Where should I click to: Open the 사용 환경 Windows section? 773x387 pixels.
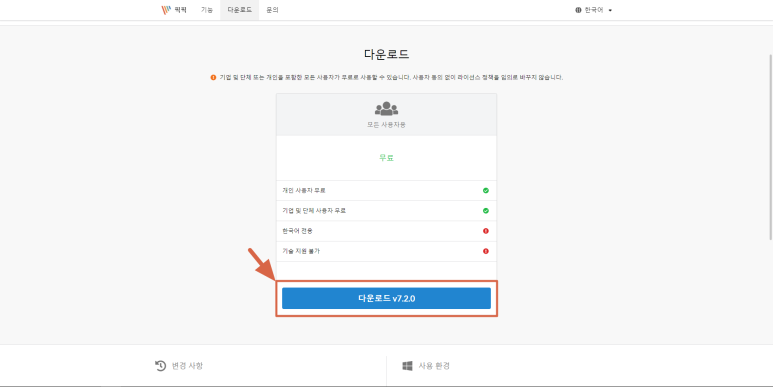tap(426, 366)
